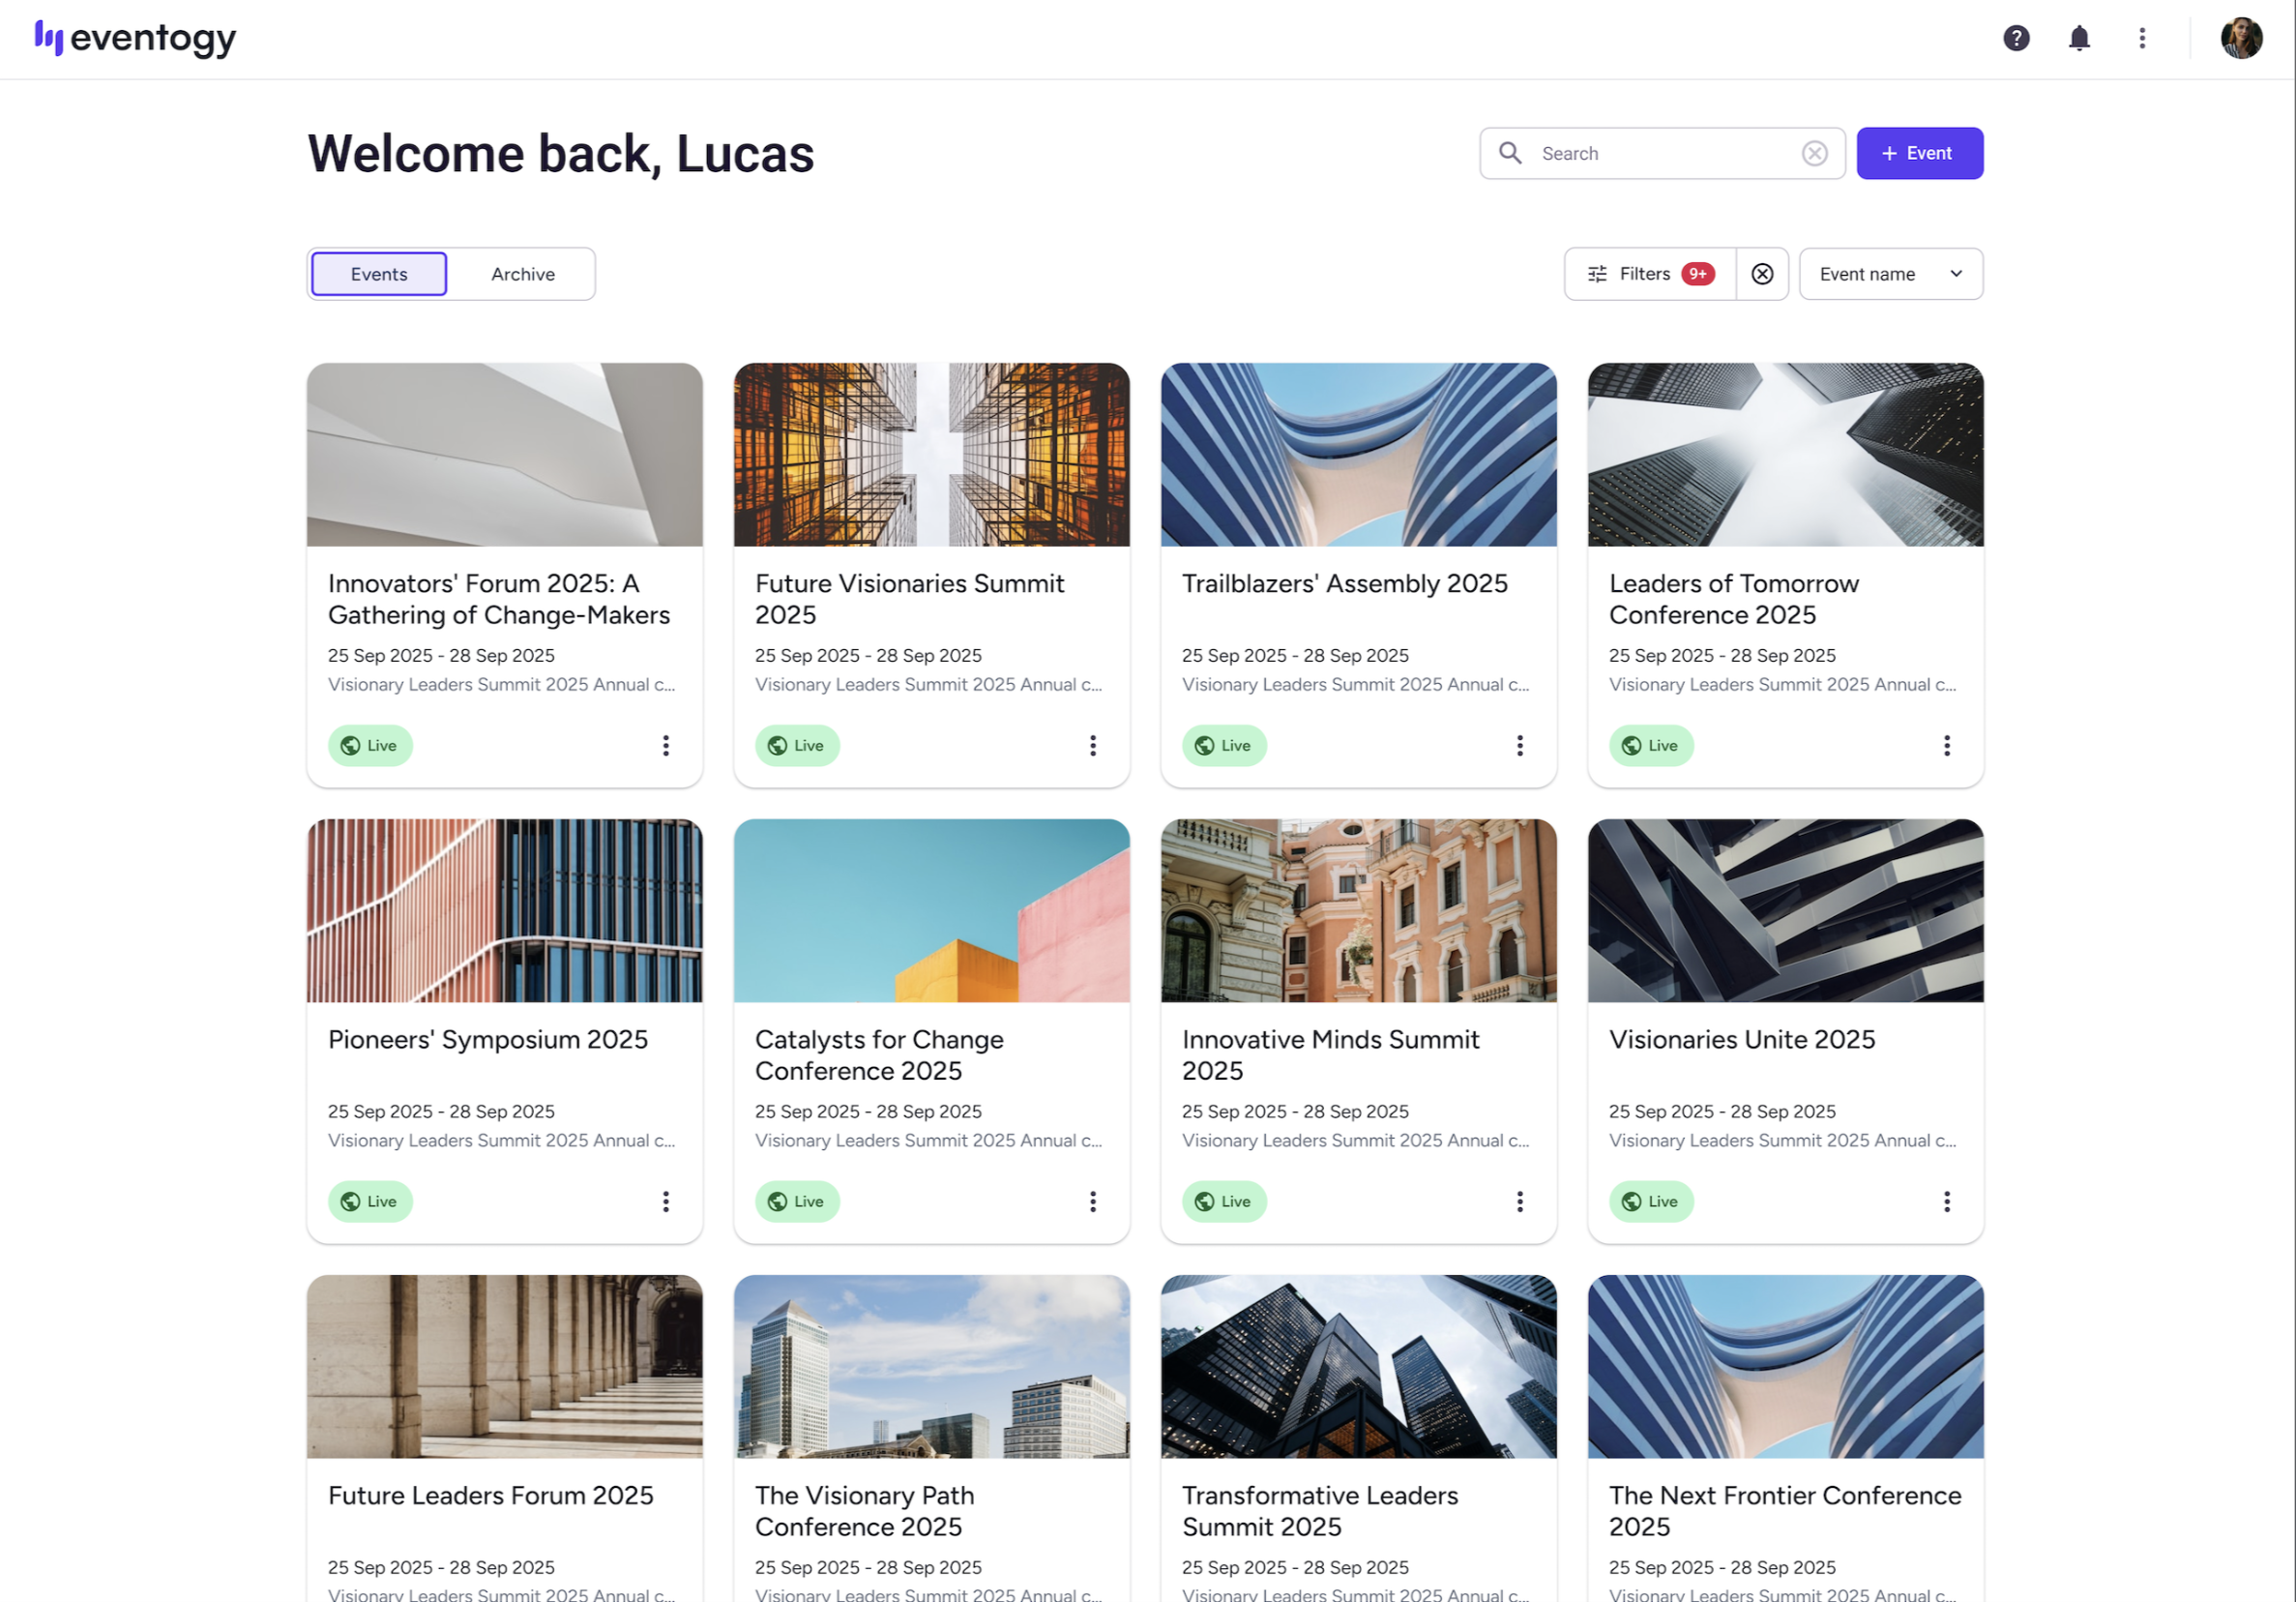Click the Pioneers' Symposium red facade thumbnail
The height and width of the screenshot is (1602, 2296).
504,910
